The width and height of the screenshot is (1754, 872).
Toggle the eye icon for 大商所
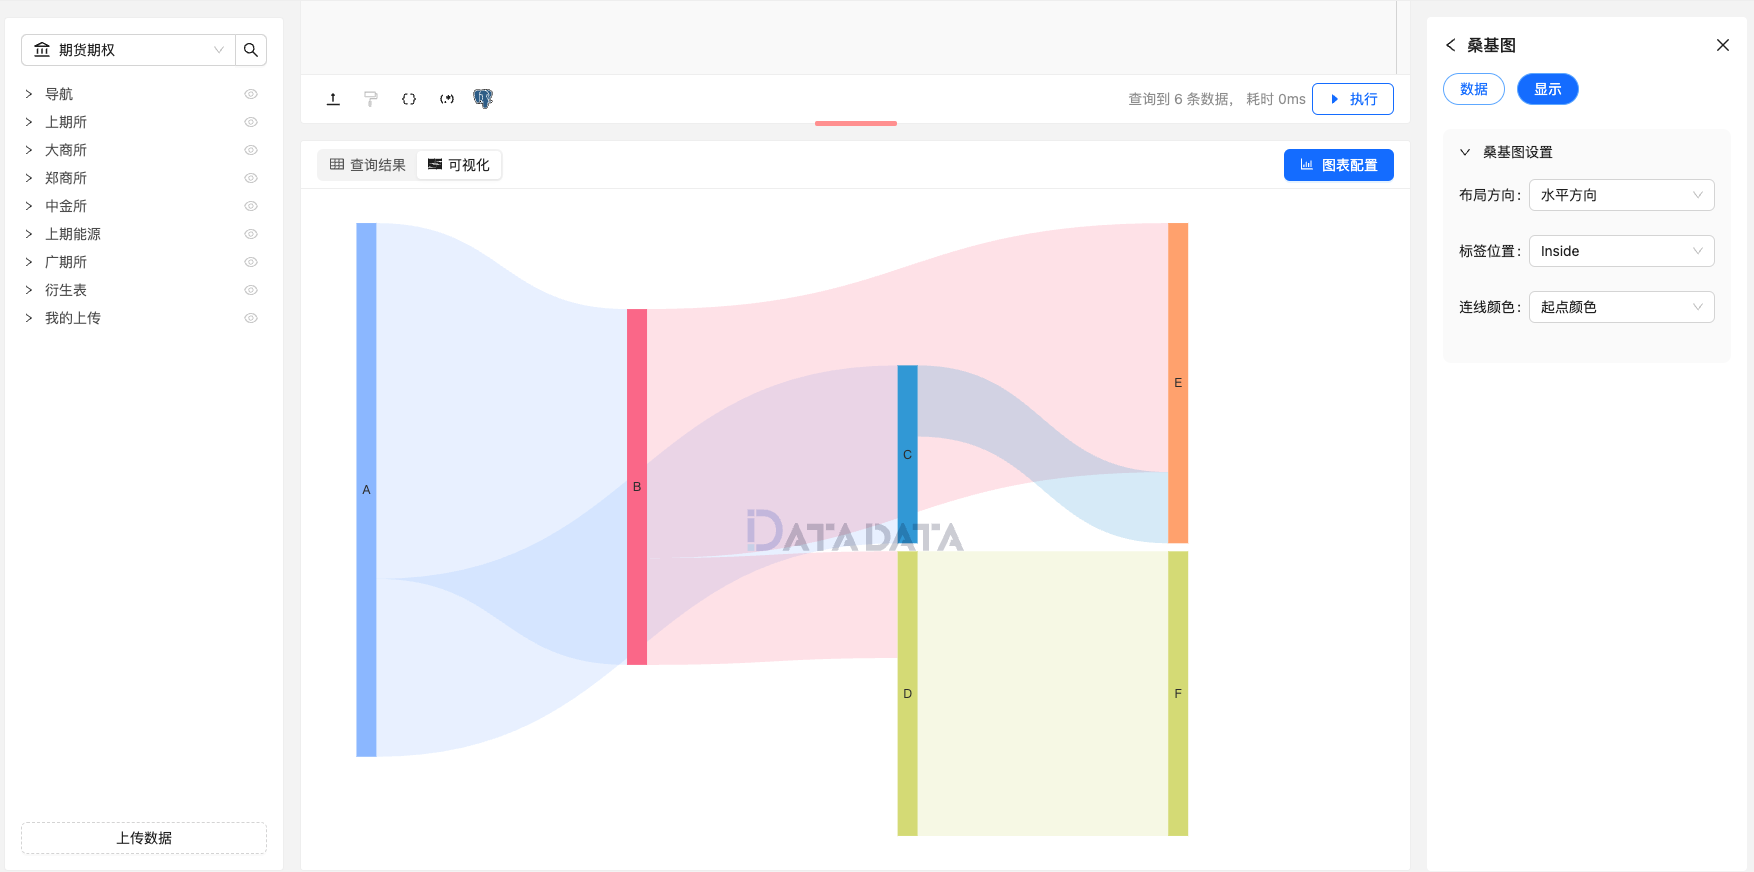[x=251, y=150]
